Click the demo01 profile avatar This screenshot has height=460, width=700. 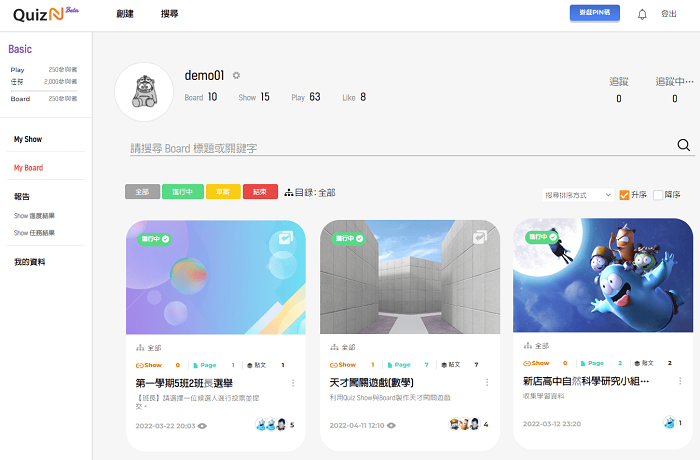[144, 92]
